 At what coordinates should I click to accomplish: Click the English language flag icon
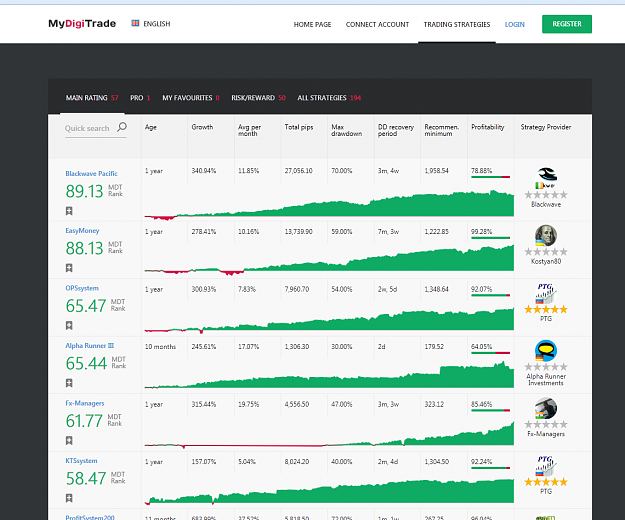136,24
